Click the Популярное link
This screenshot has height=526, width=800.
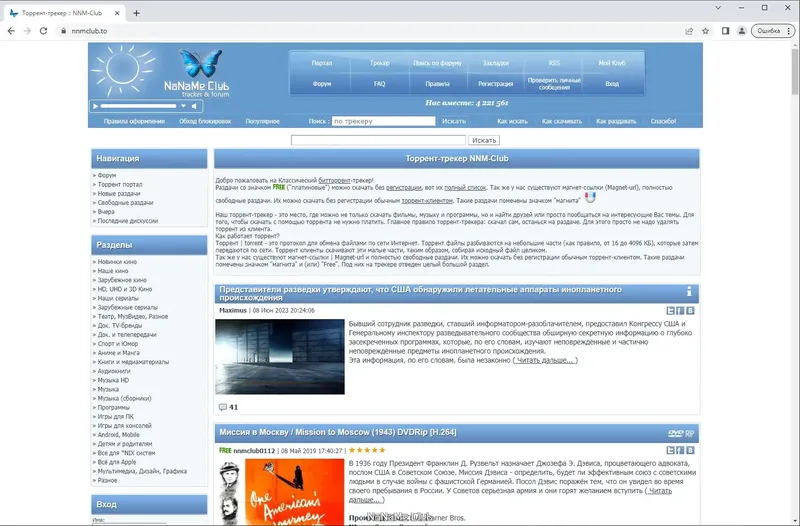point(262,121)
